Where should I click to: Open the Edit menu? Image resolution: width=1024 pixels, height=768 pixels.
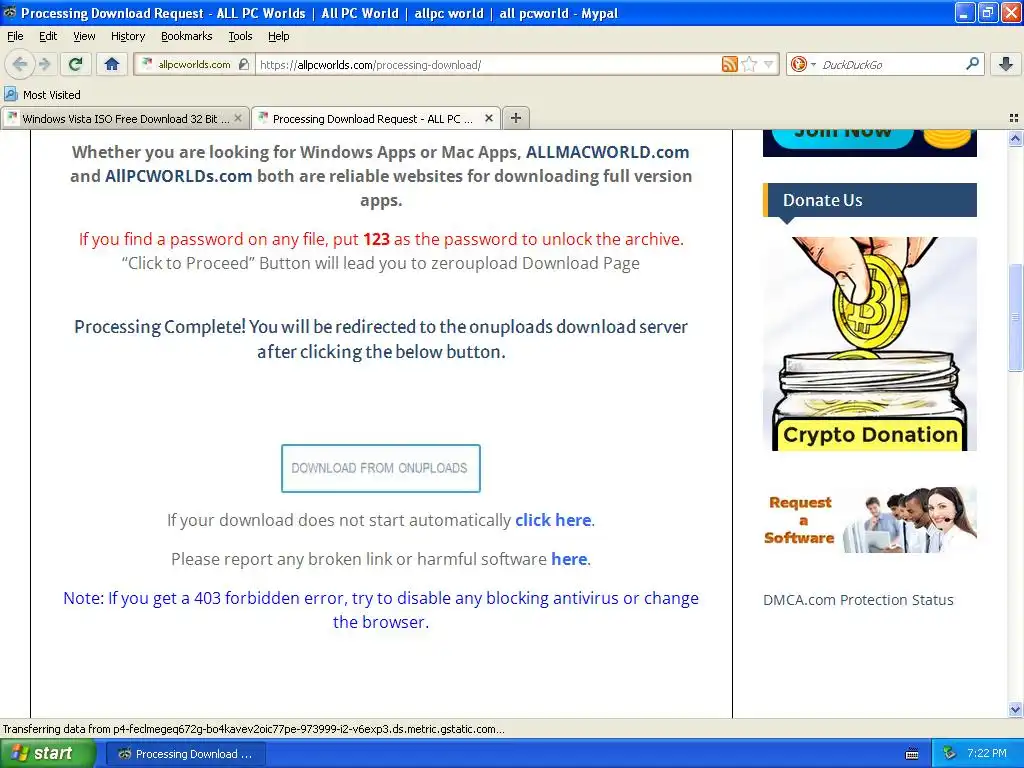point(48,36)
